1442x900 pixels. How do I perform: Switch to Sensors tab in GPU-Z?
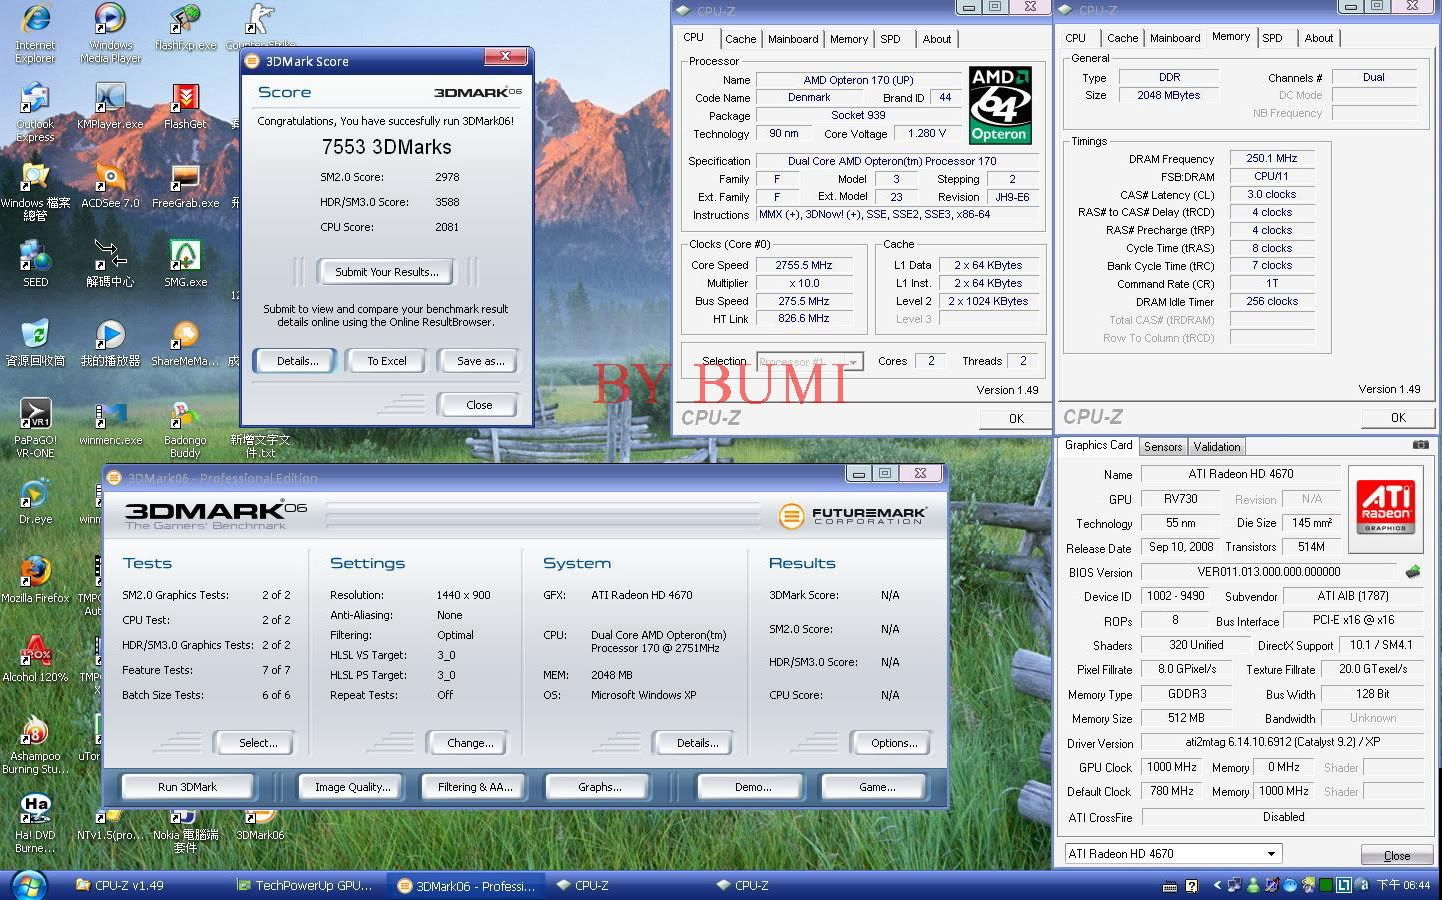coord(1163,447)
